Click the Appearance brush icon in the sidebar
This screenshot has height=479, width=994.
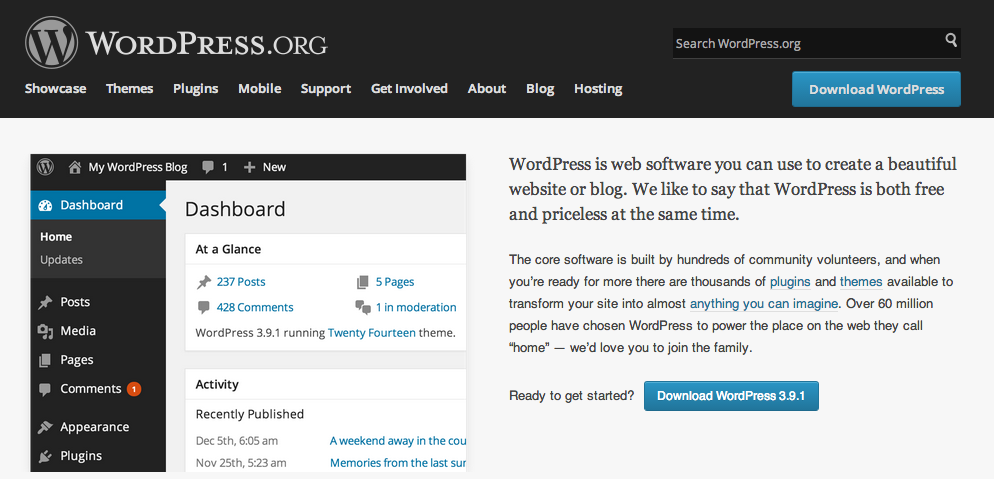click(x=45, y=427)
